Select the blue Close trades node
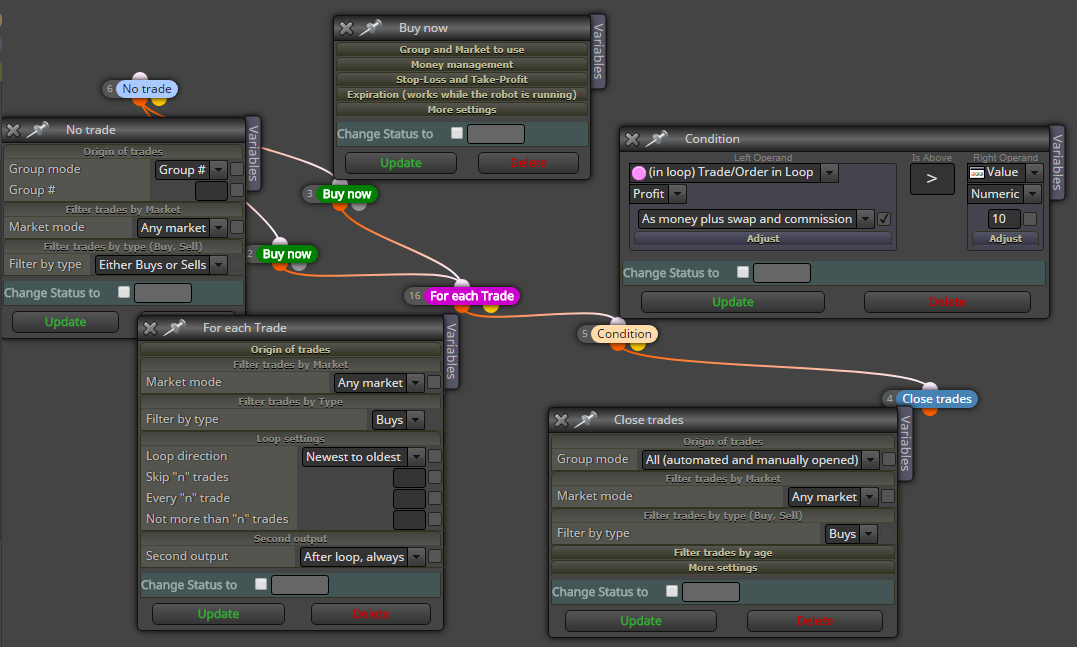 [x=936, y=399]
